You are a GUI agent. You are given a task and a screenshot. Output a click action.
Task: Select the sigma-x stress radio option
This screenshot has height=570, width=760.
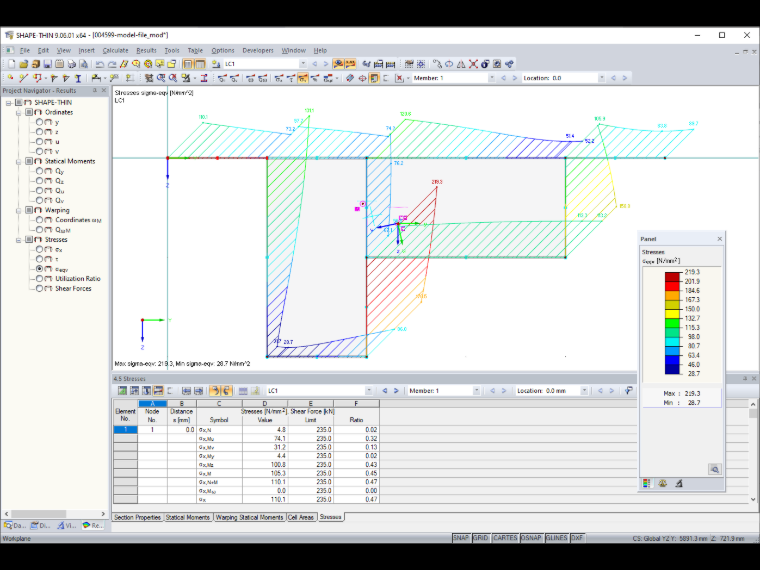tap(39, 250)
